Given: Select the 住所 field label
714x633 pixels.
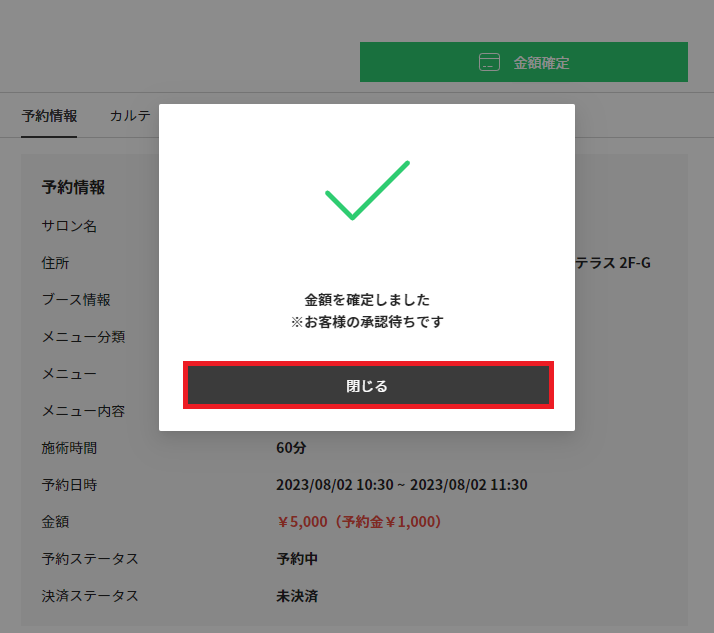Looking at the screenshot, I should [x=55, y=263].
